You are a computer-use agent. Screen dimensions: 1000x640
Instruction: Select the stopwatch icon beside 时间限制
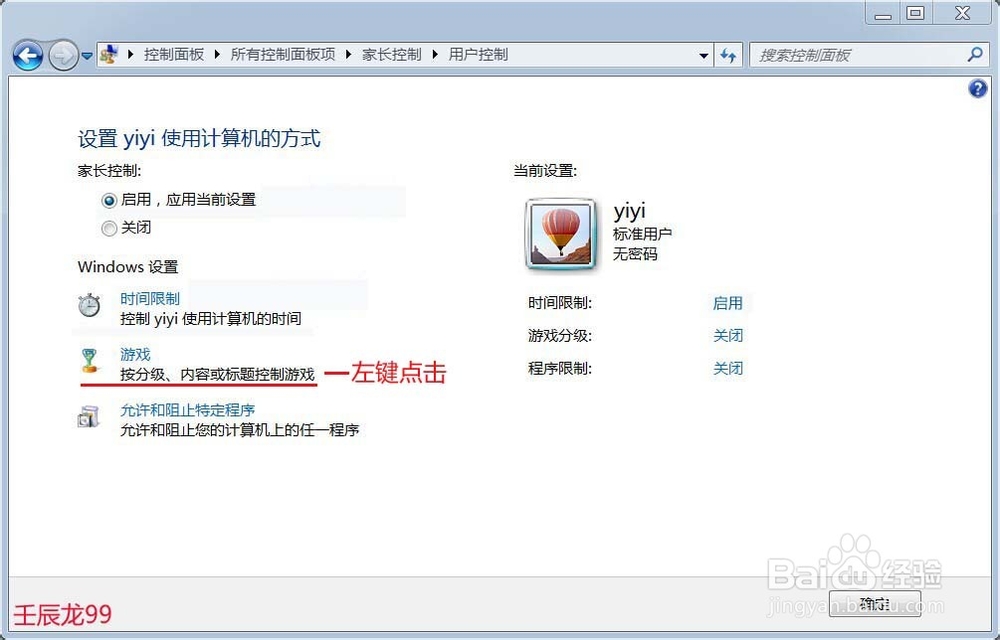point(89,303)
